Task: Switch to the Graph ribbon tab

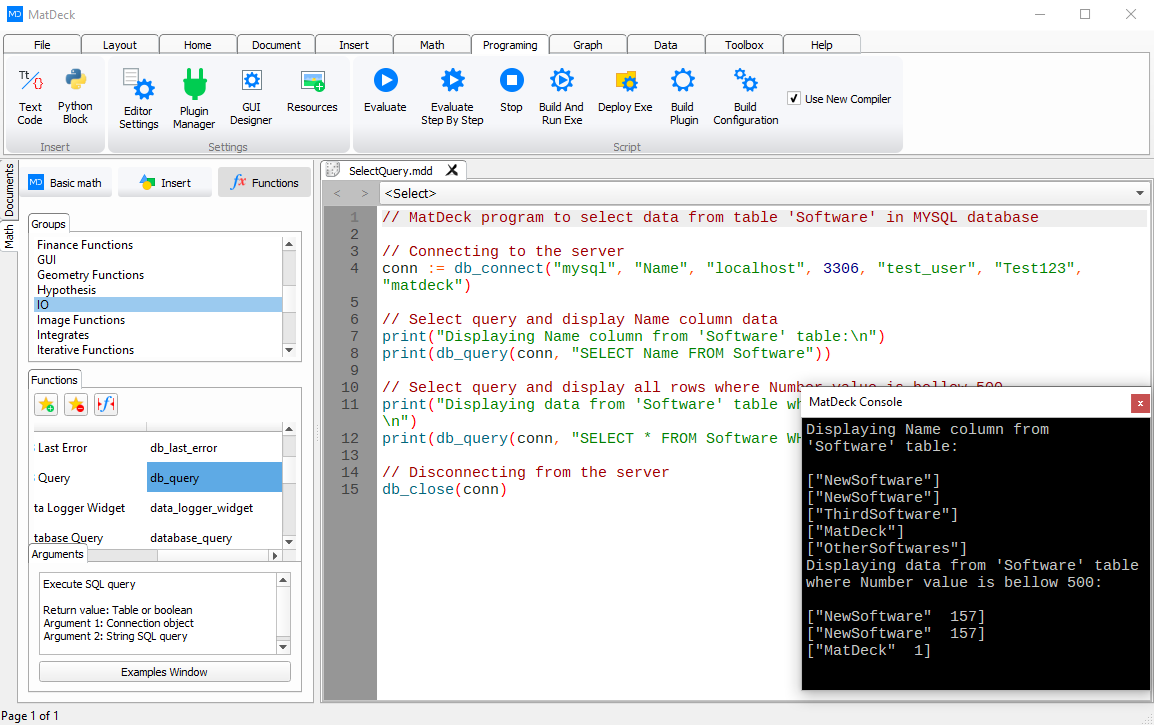Action: click(588, 45)
